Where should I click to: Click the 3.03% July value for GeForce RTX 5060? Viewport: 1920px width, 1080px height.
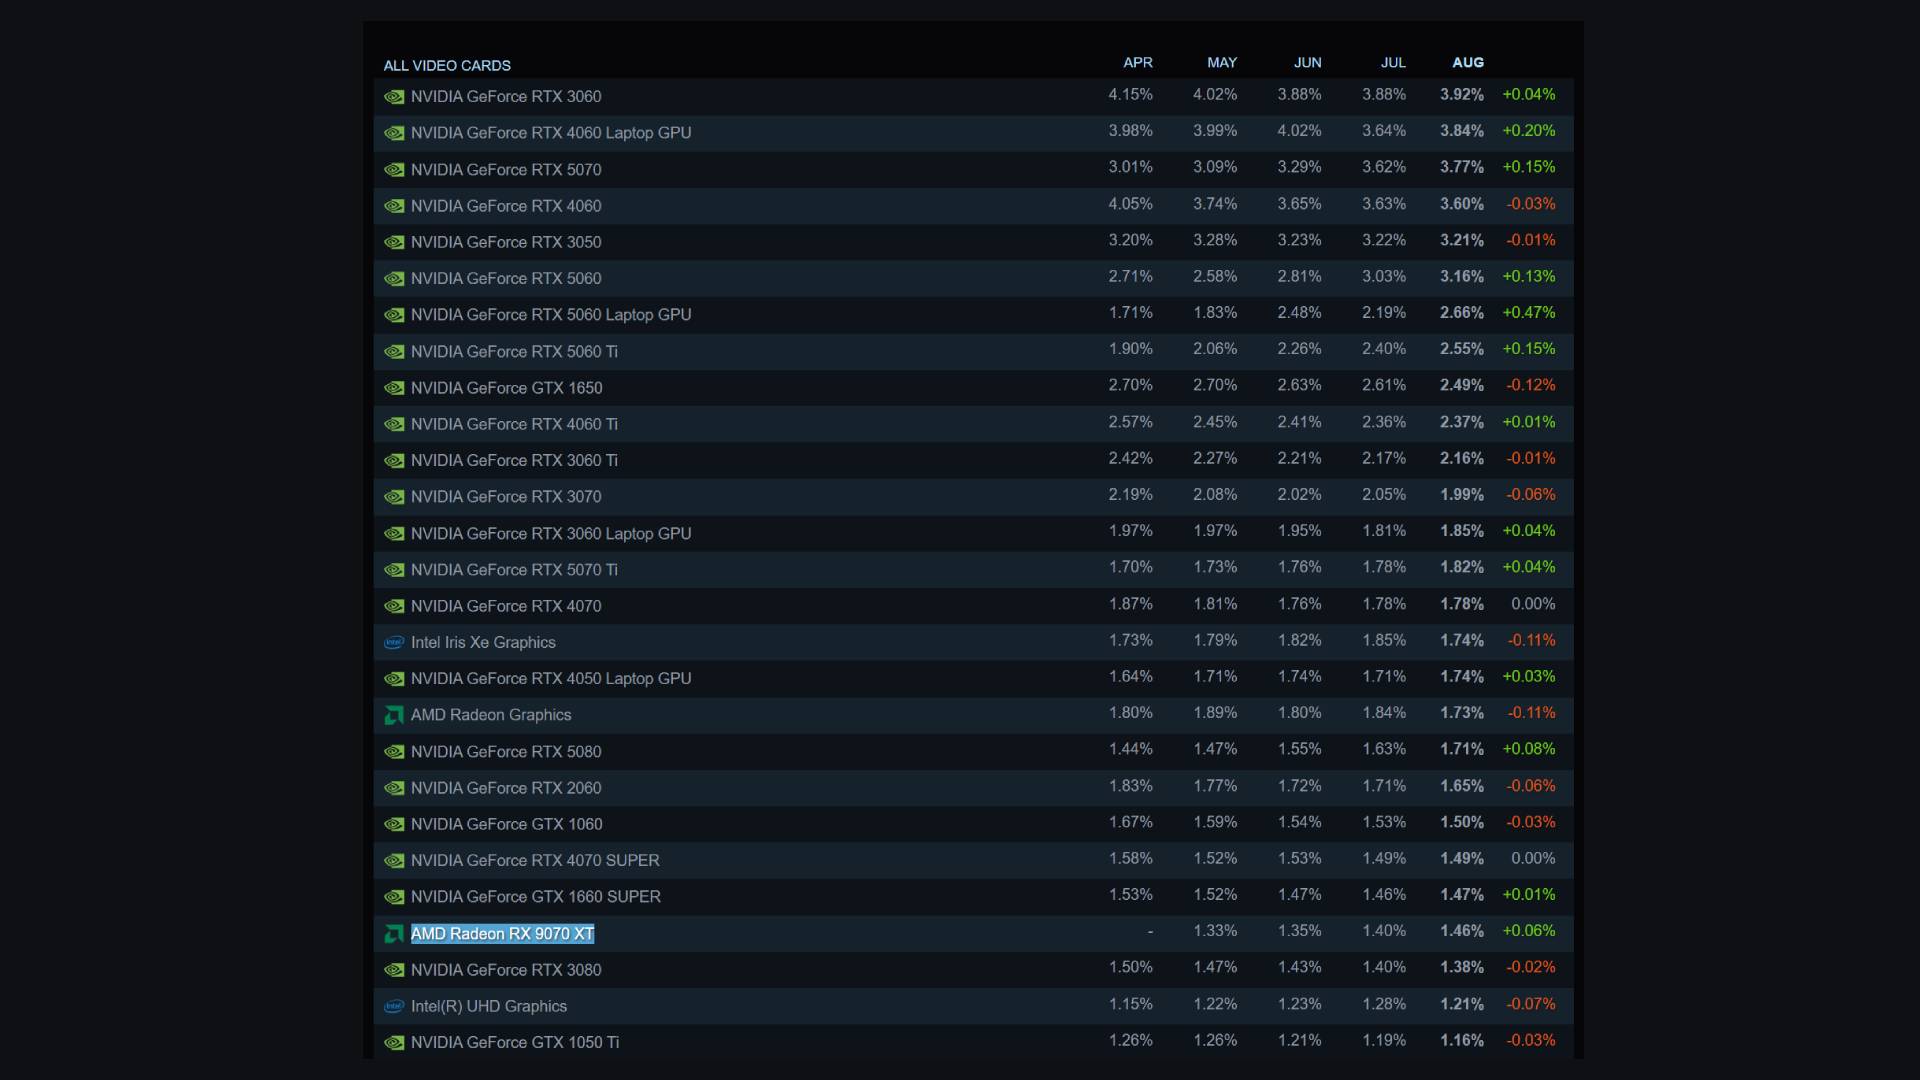click(1384, 276)
